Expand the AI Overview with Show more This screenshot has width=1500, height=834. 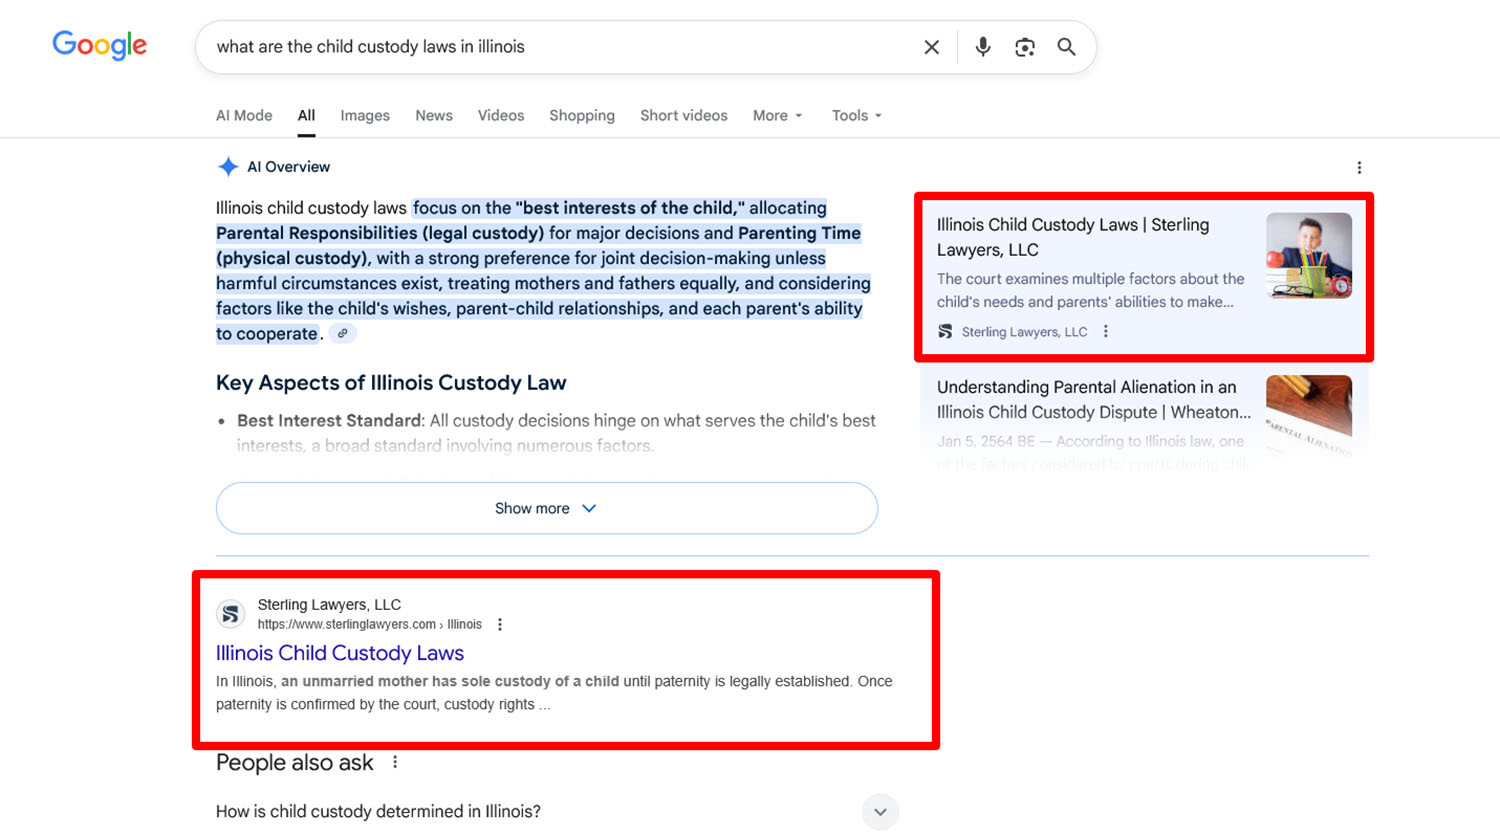tap(546, 508)
